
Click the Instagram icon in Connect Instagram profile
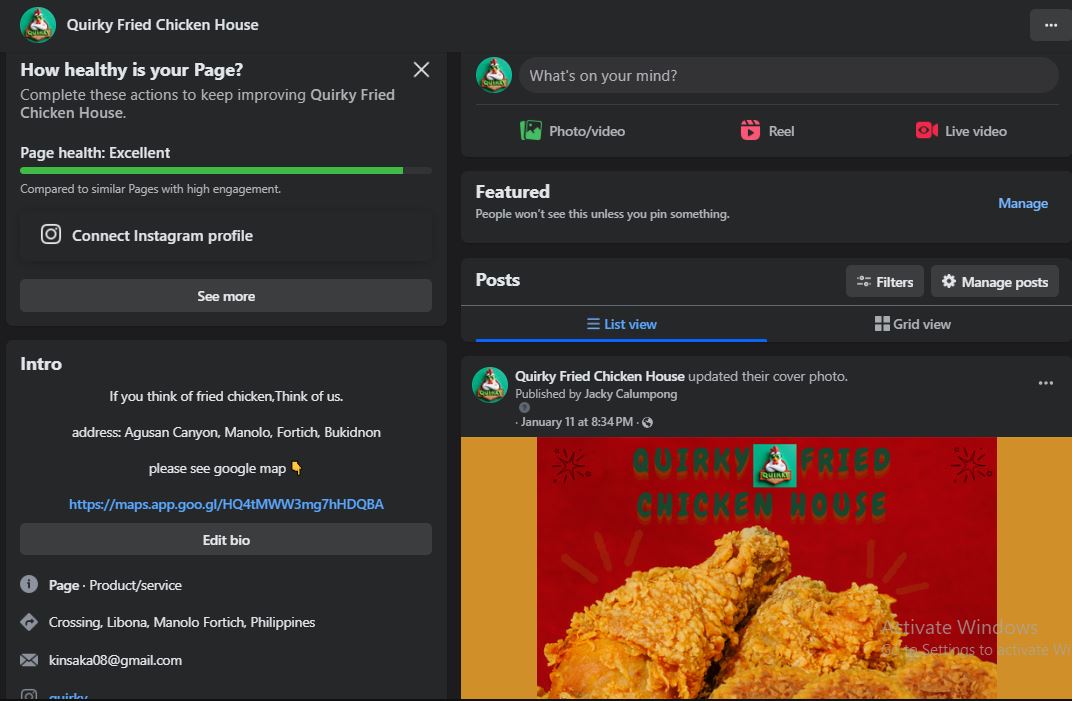pos(51,235)
